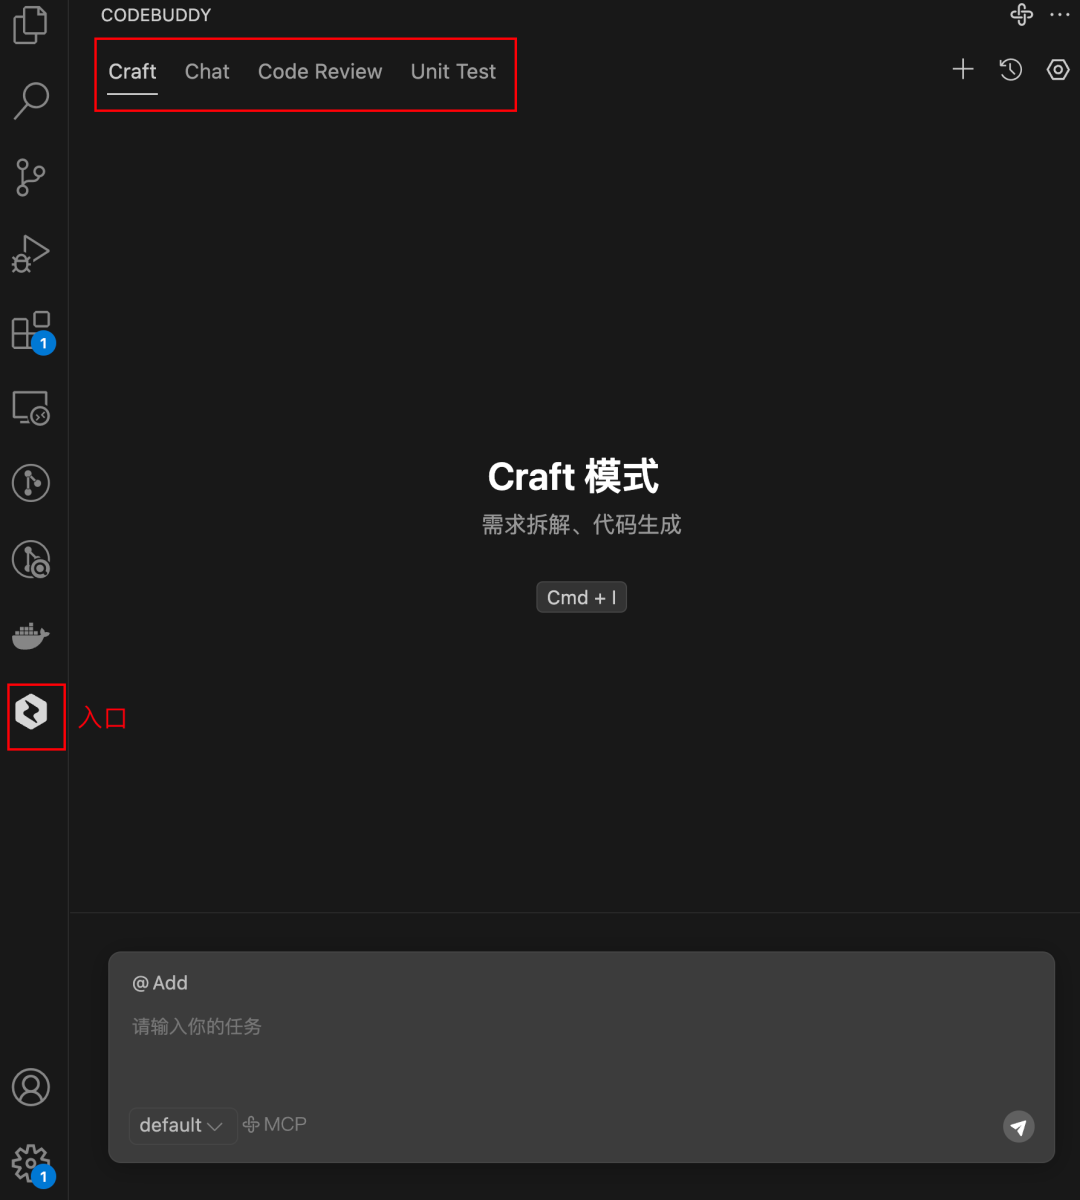
Task: Click the CODEBUDDY panel title
Action: pyautogui.click(x=156, y=15)
